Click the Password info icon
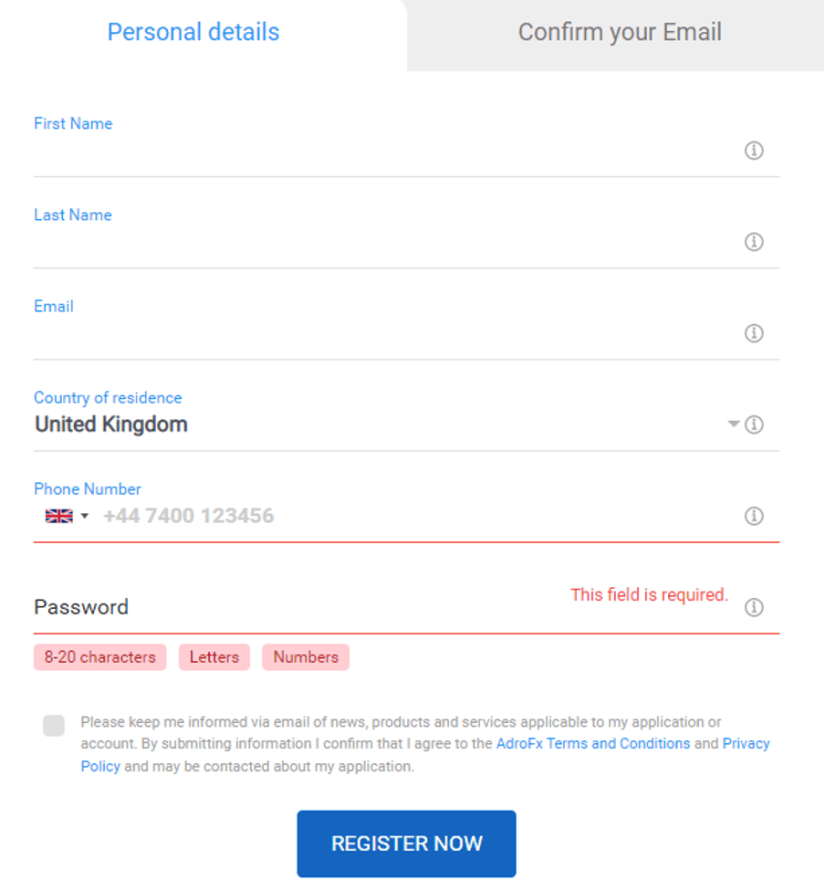 pos(753,607)
